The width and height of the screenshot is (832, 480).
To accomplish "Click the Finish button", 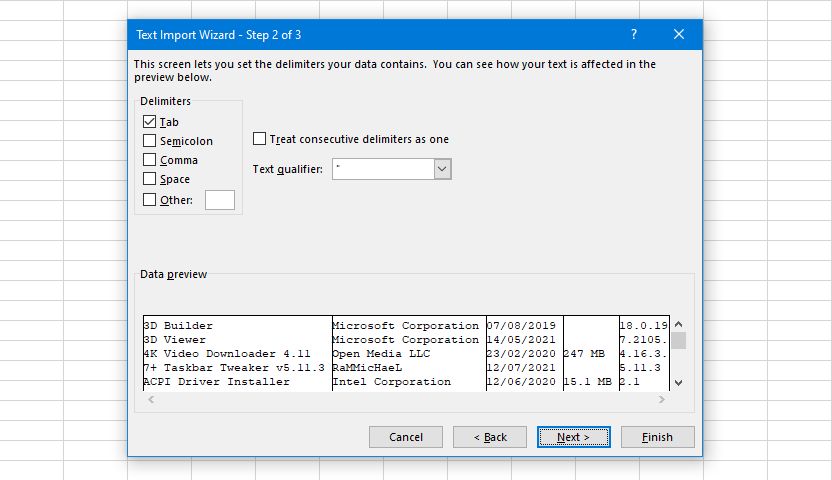I will point(657,437).
